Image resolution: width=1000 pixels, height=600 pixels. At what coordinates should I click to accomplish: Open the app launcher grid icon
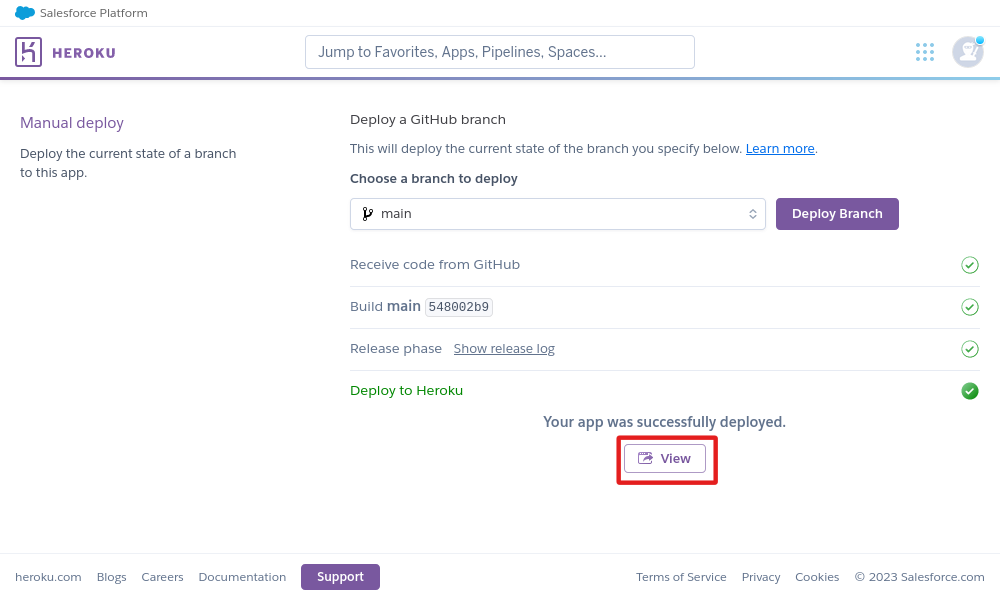pyautogui.click(x=925, y=52)
